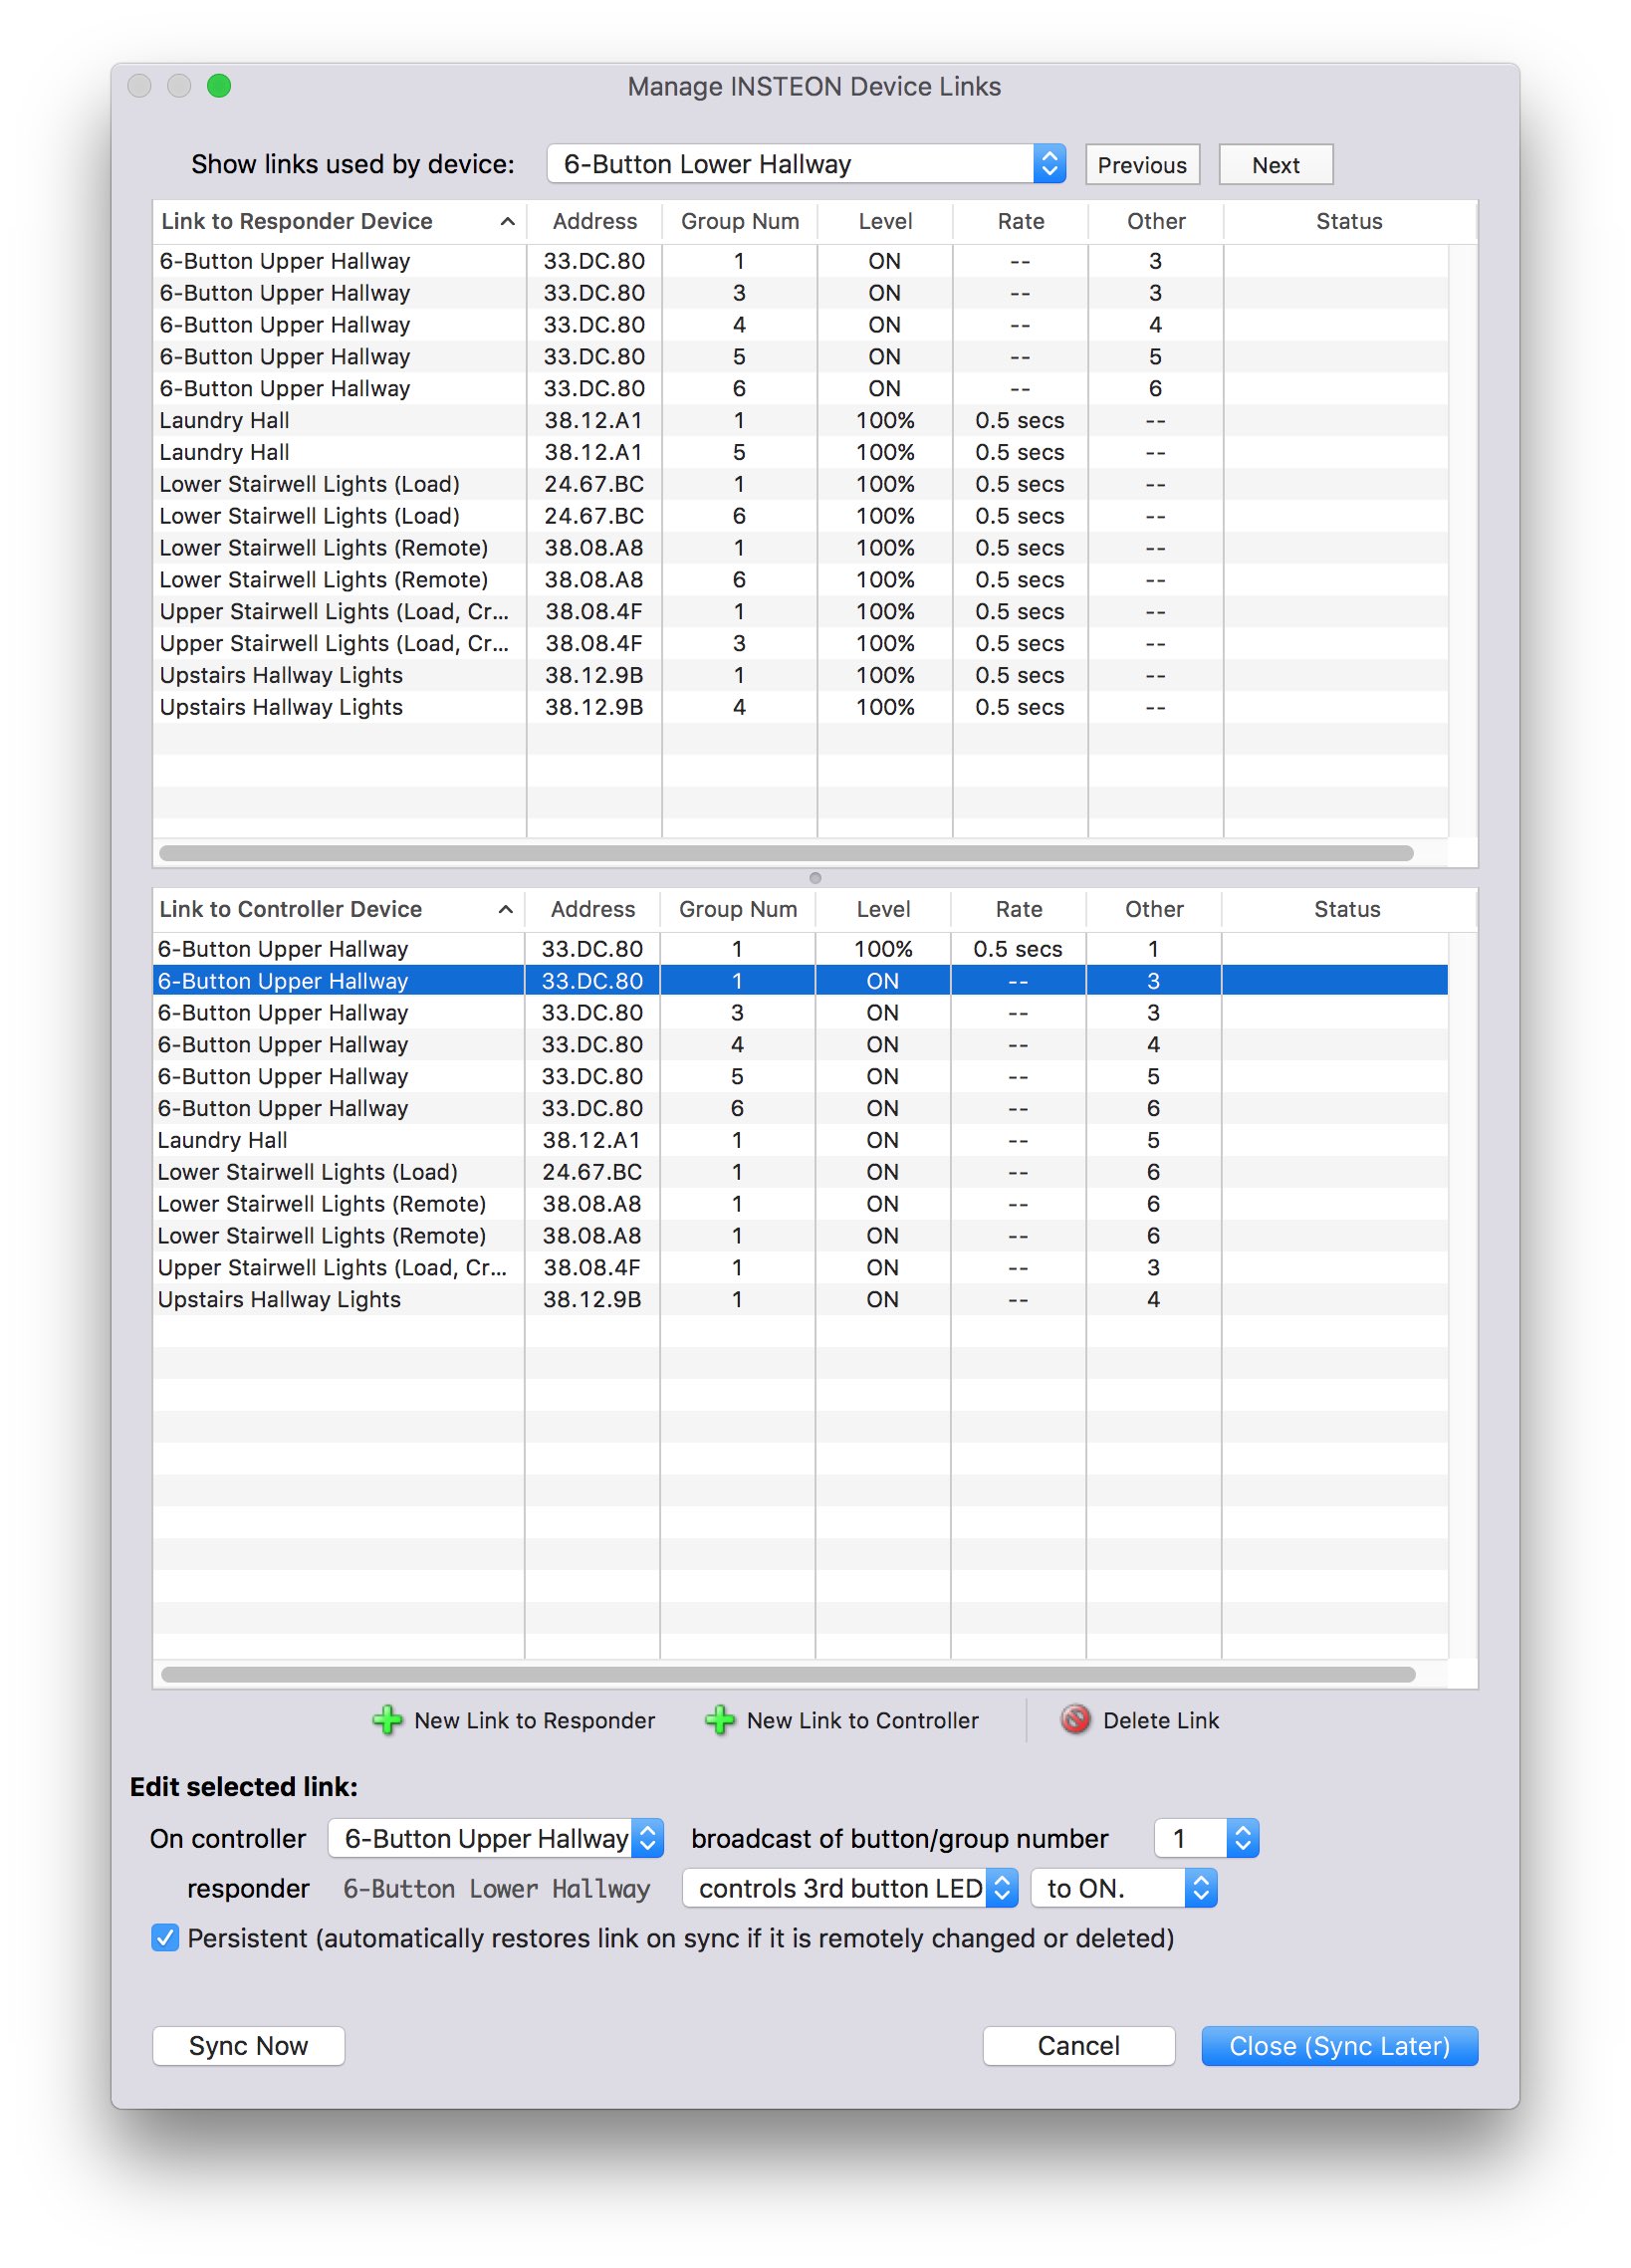1631x2268 pixels.
Task: Click the red Delete Link icon
Action: 1075,1720
